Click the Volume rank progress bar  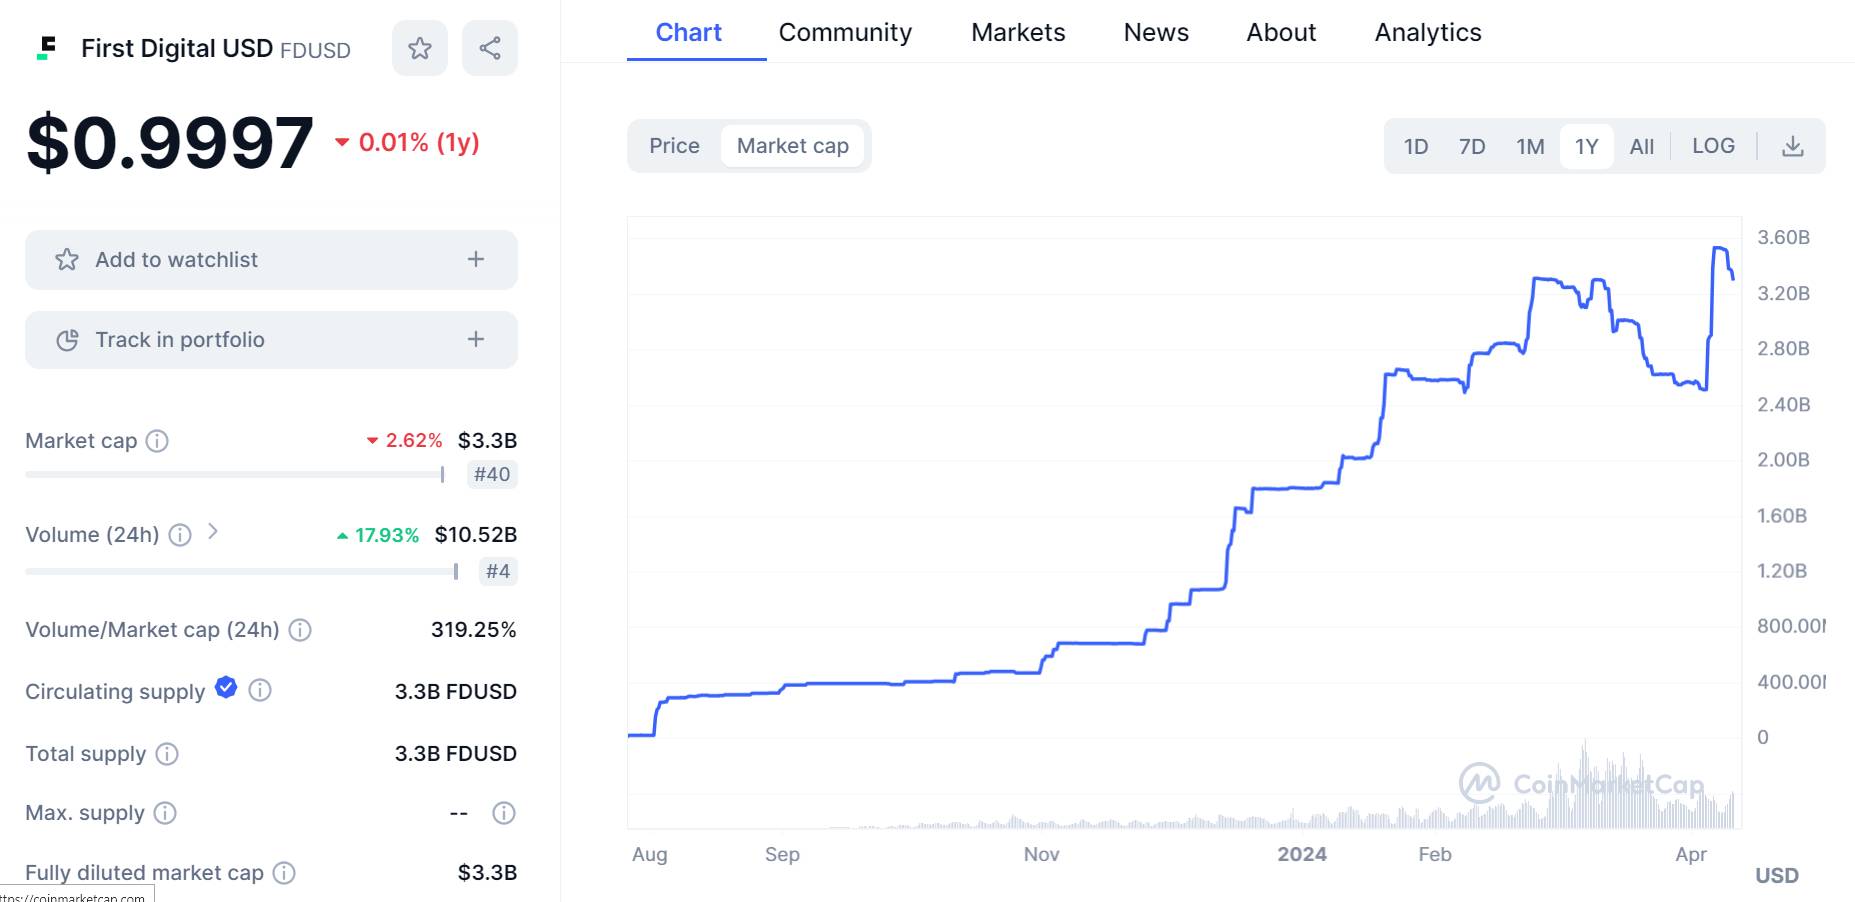(242, 572)
